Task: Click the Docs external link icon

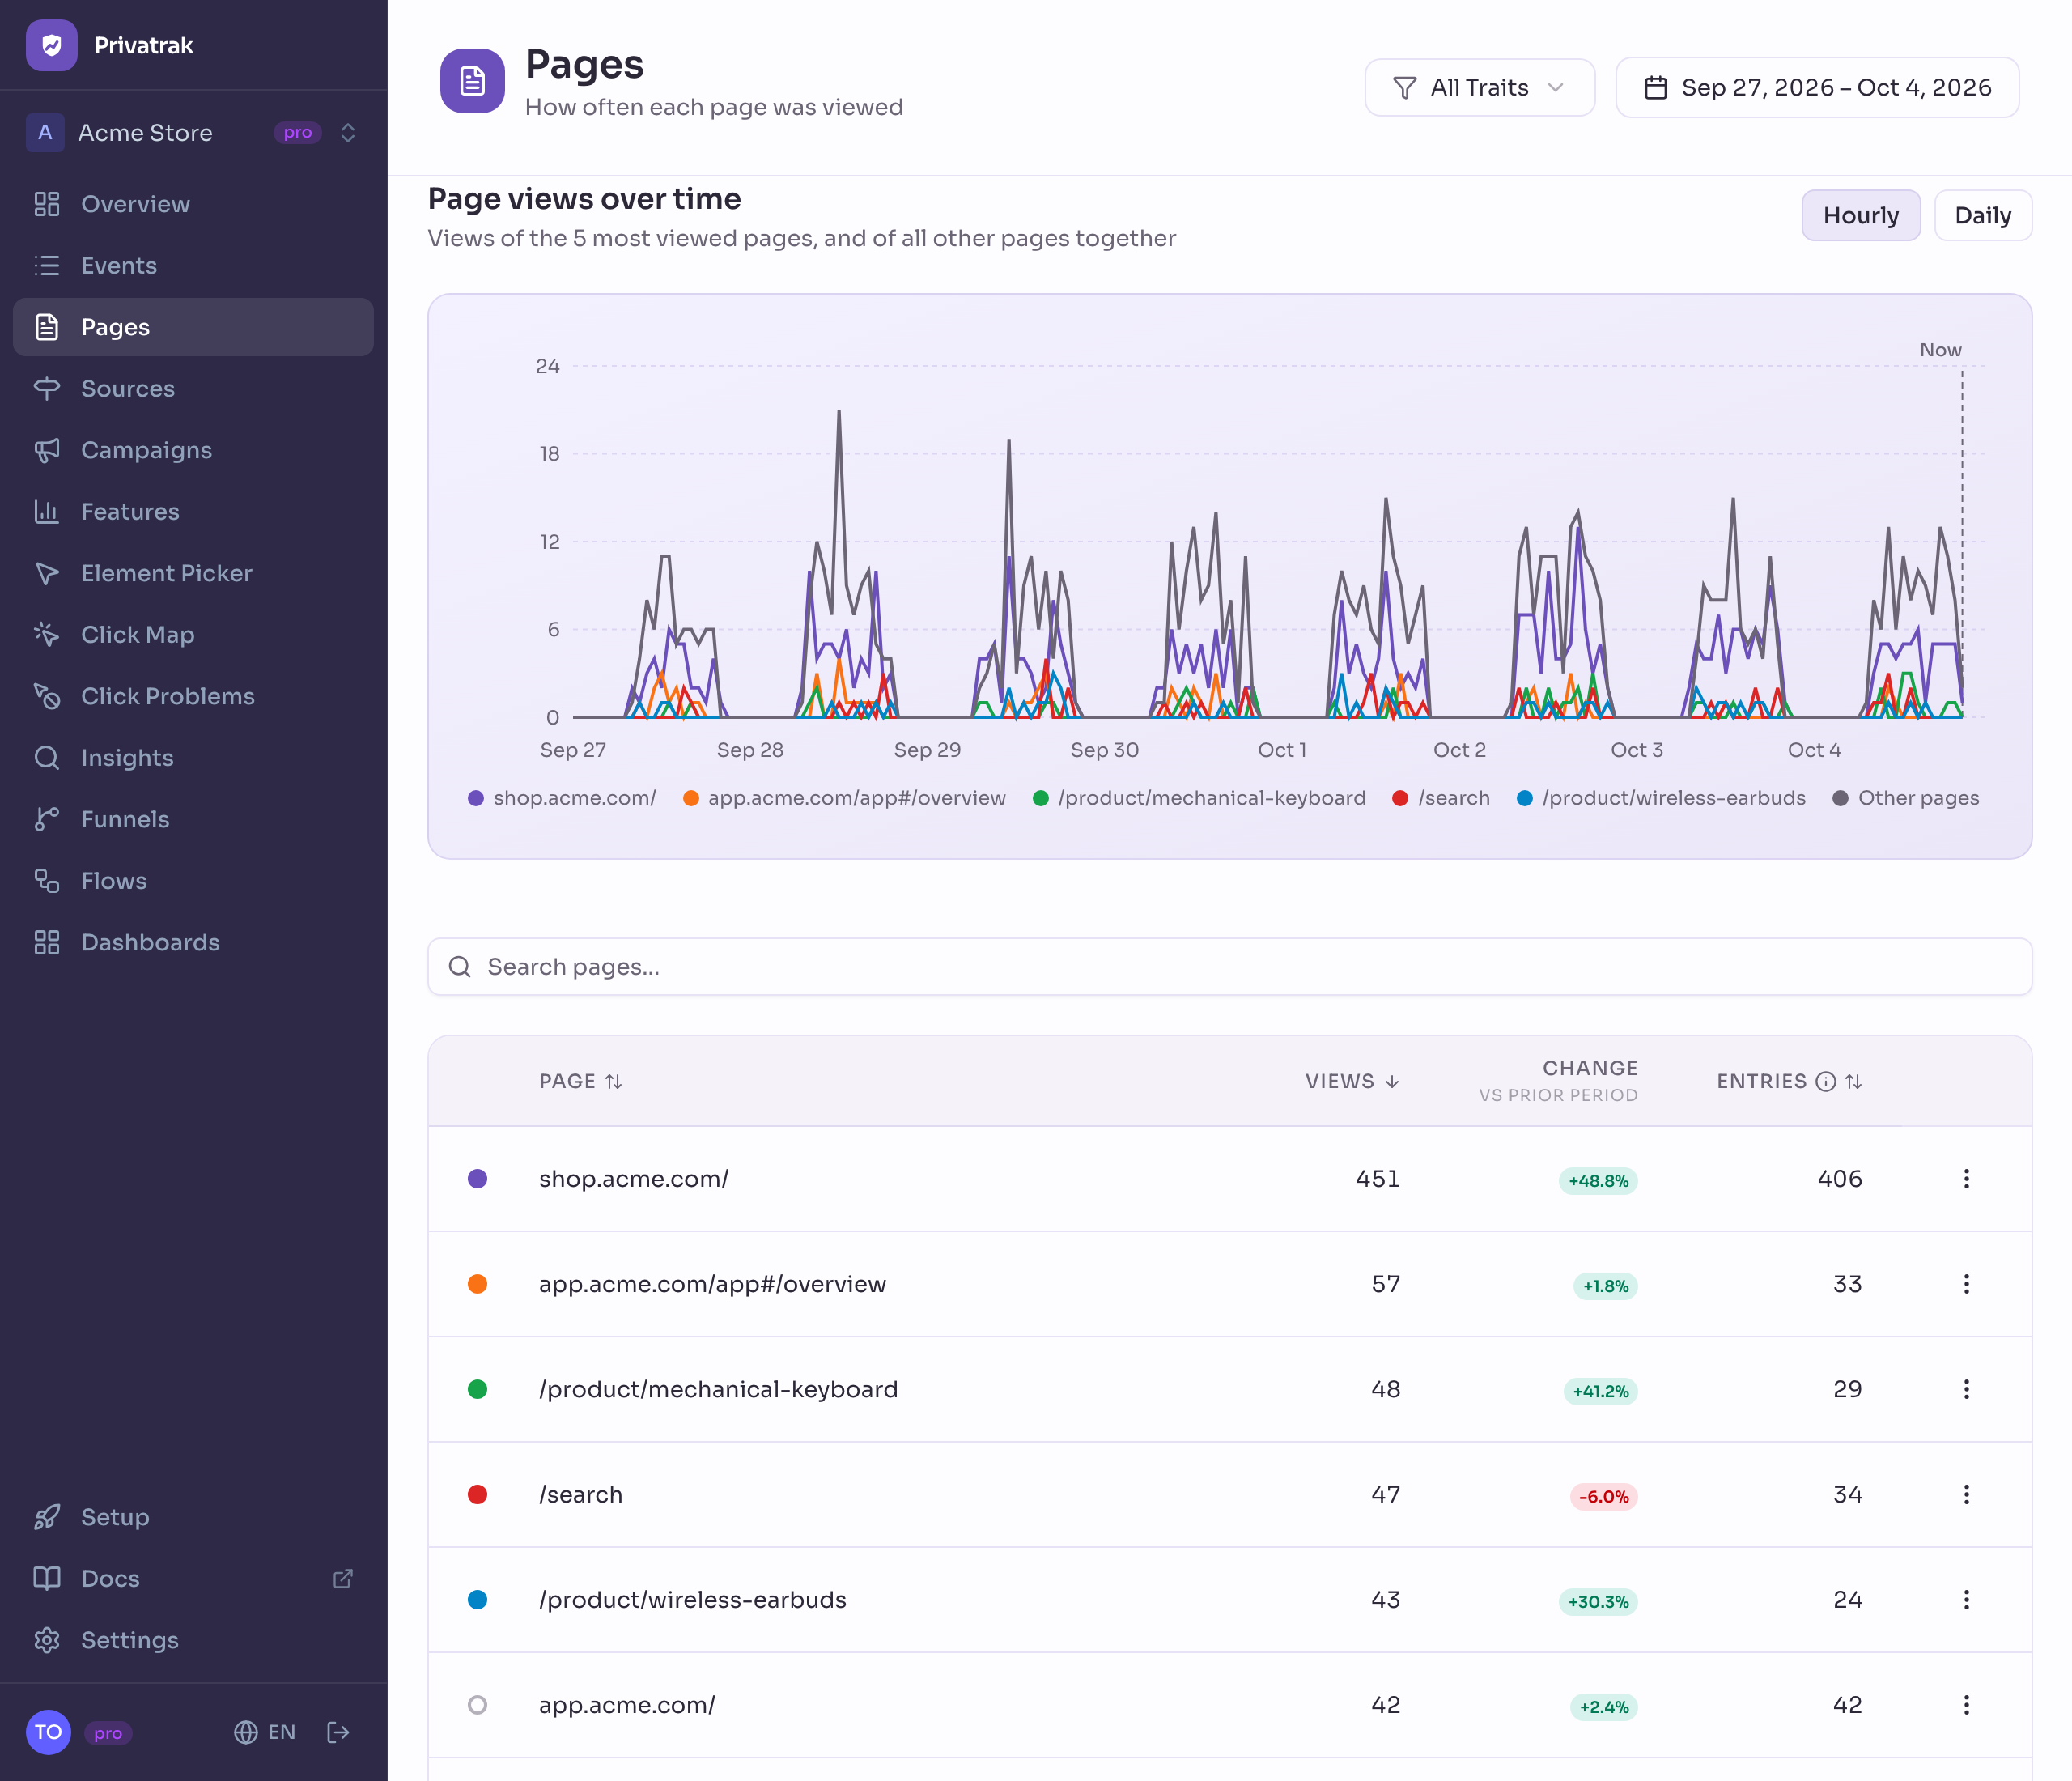Action: 343,1578
